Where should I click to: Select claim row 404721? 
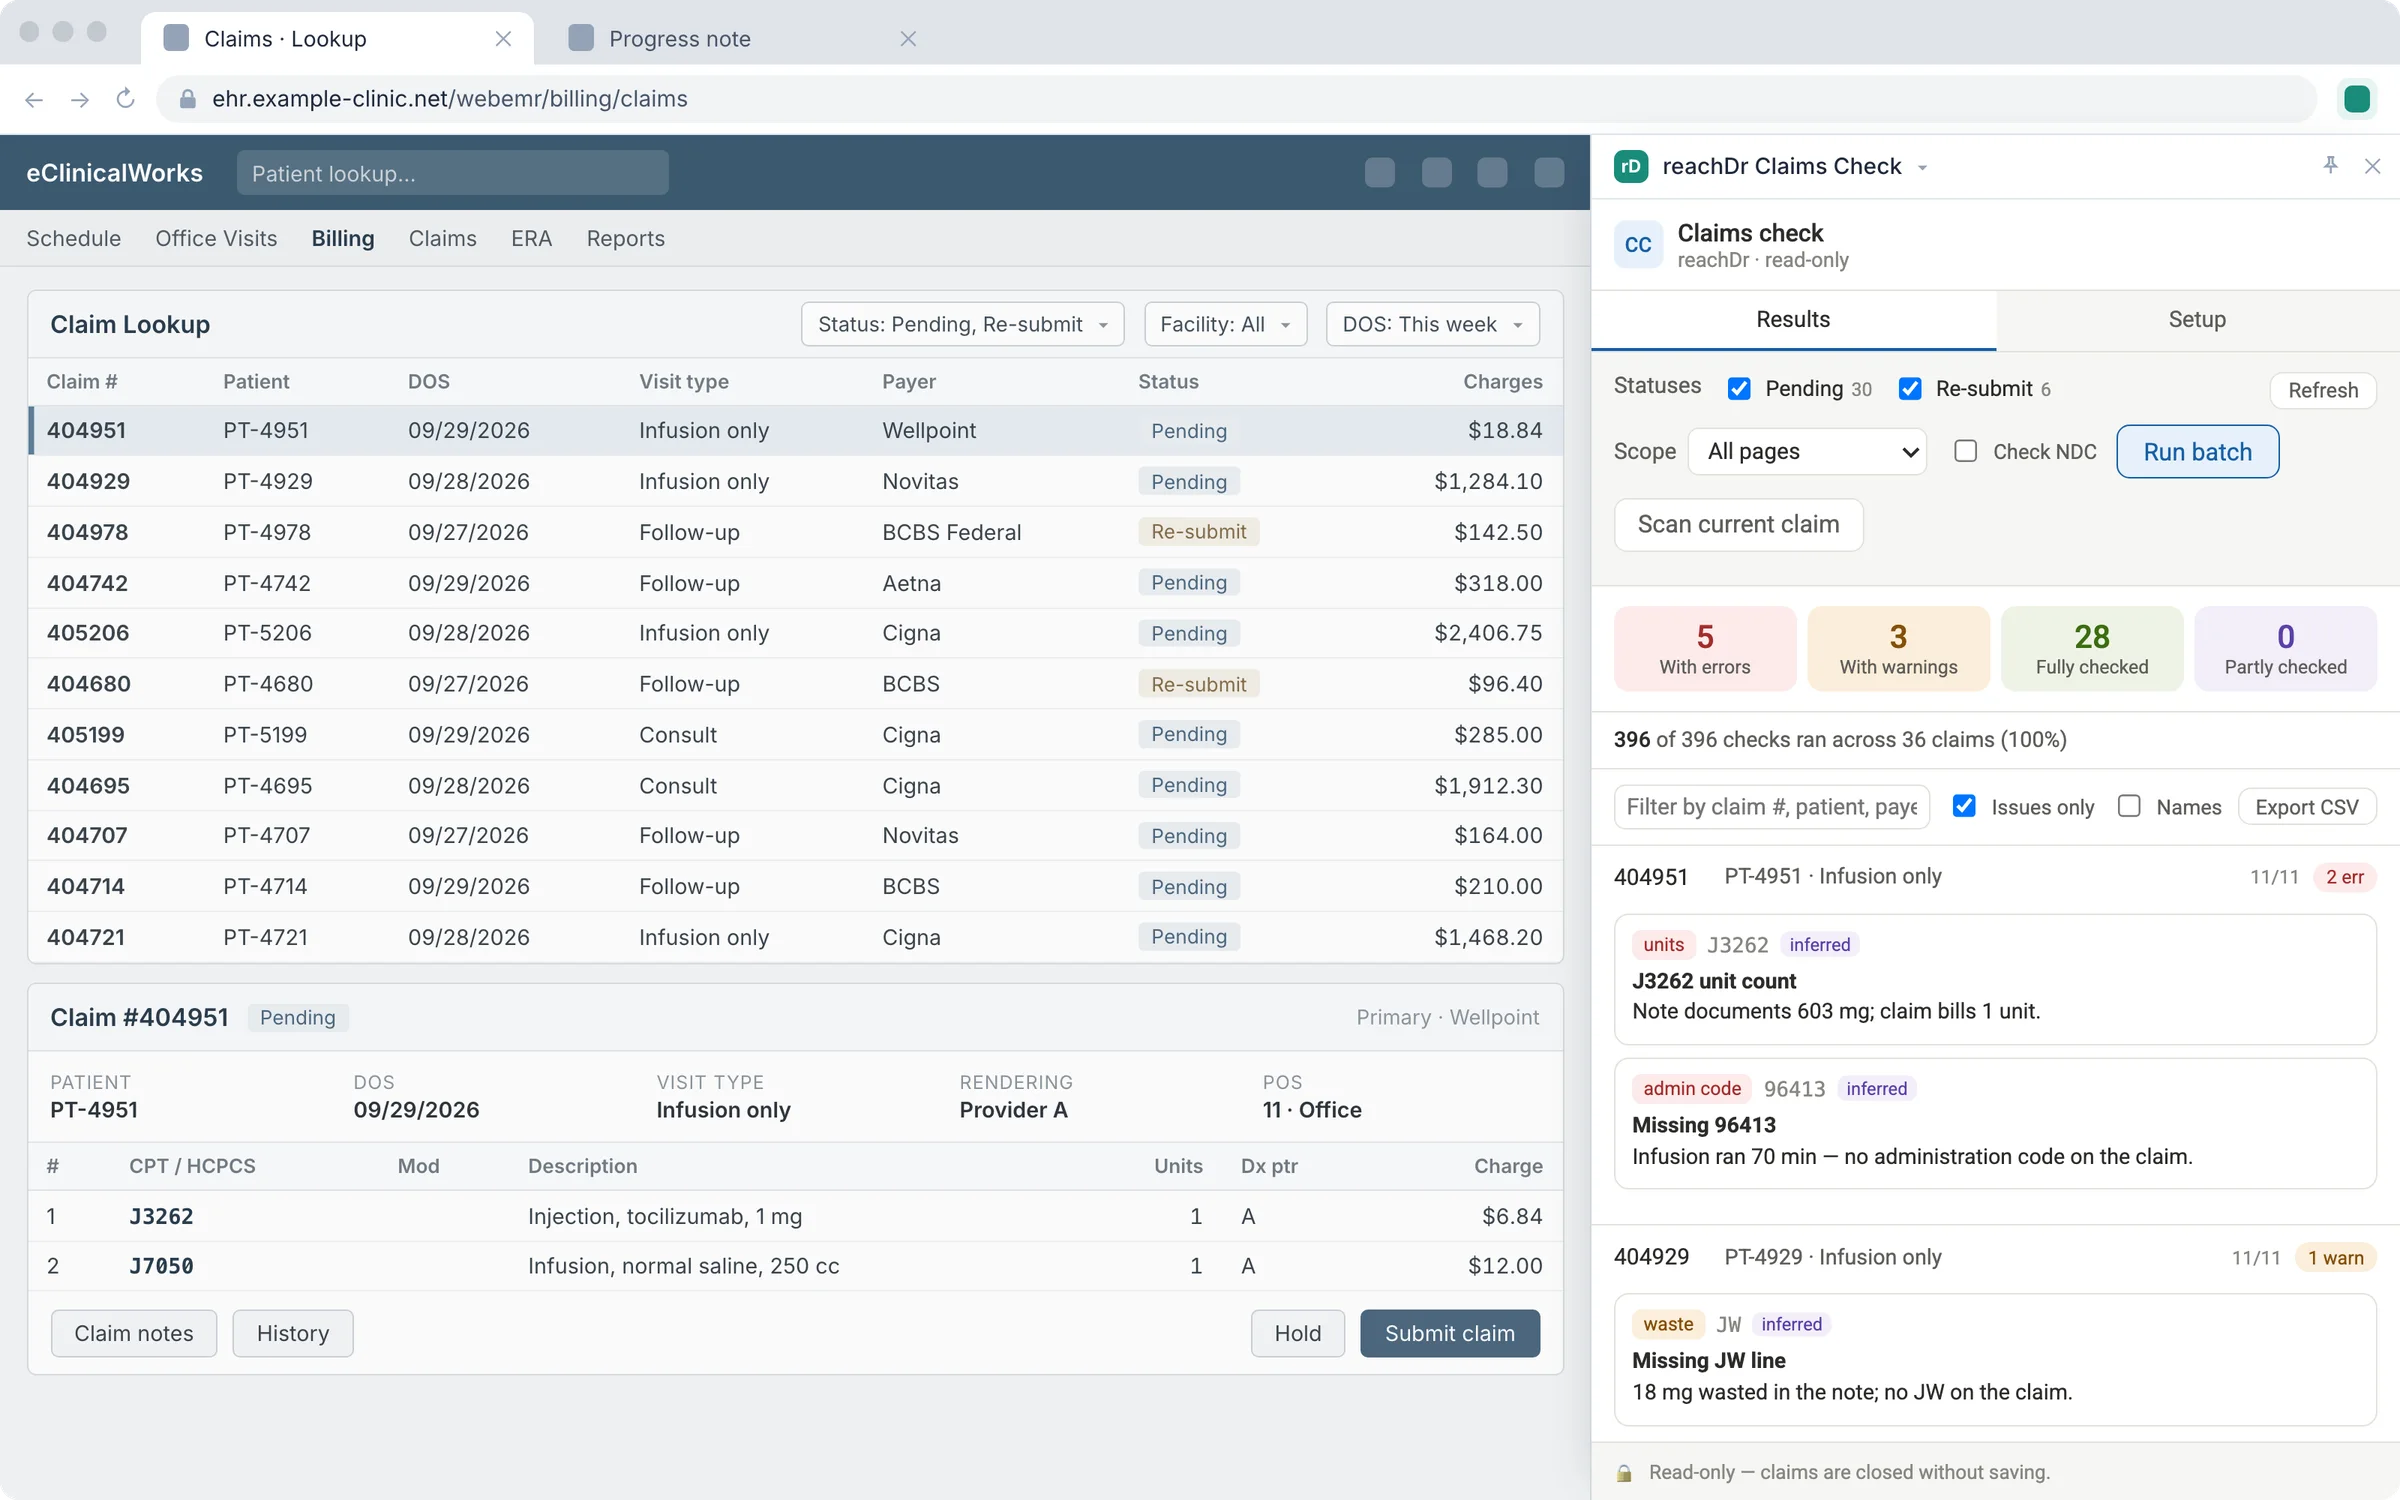coord(795,937)
